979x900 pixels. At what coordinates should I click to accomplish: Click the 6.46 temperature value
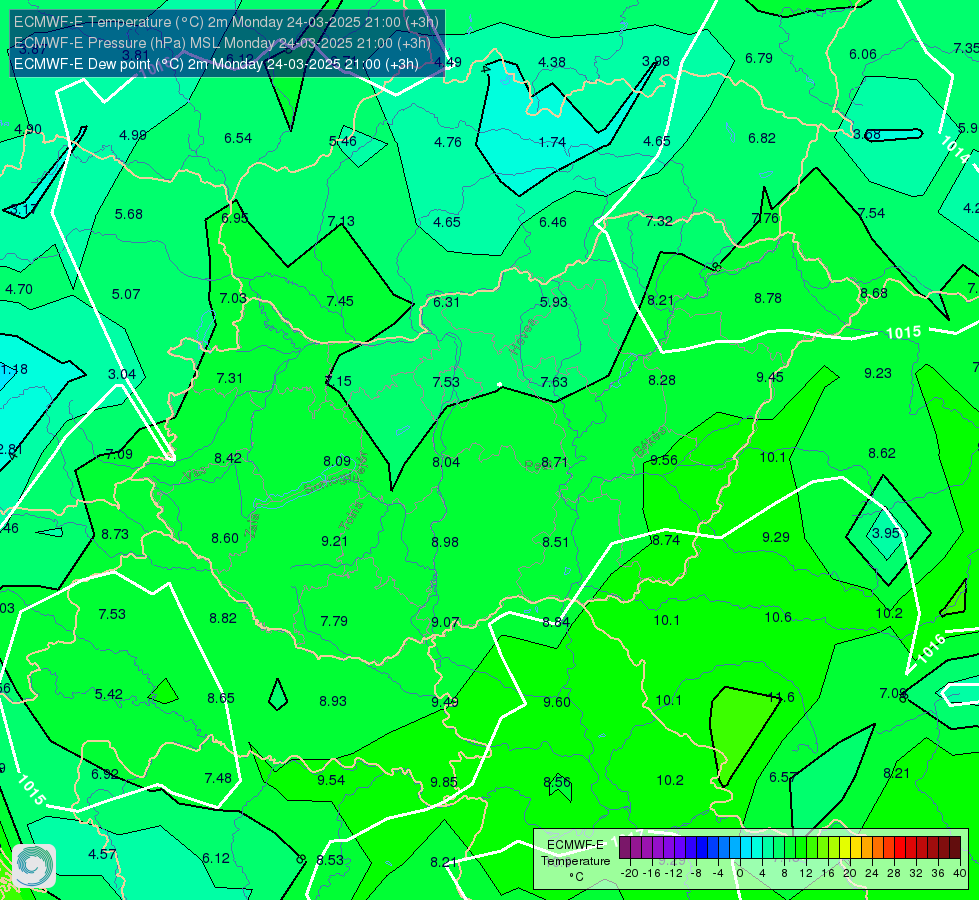(553, 222)
